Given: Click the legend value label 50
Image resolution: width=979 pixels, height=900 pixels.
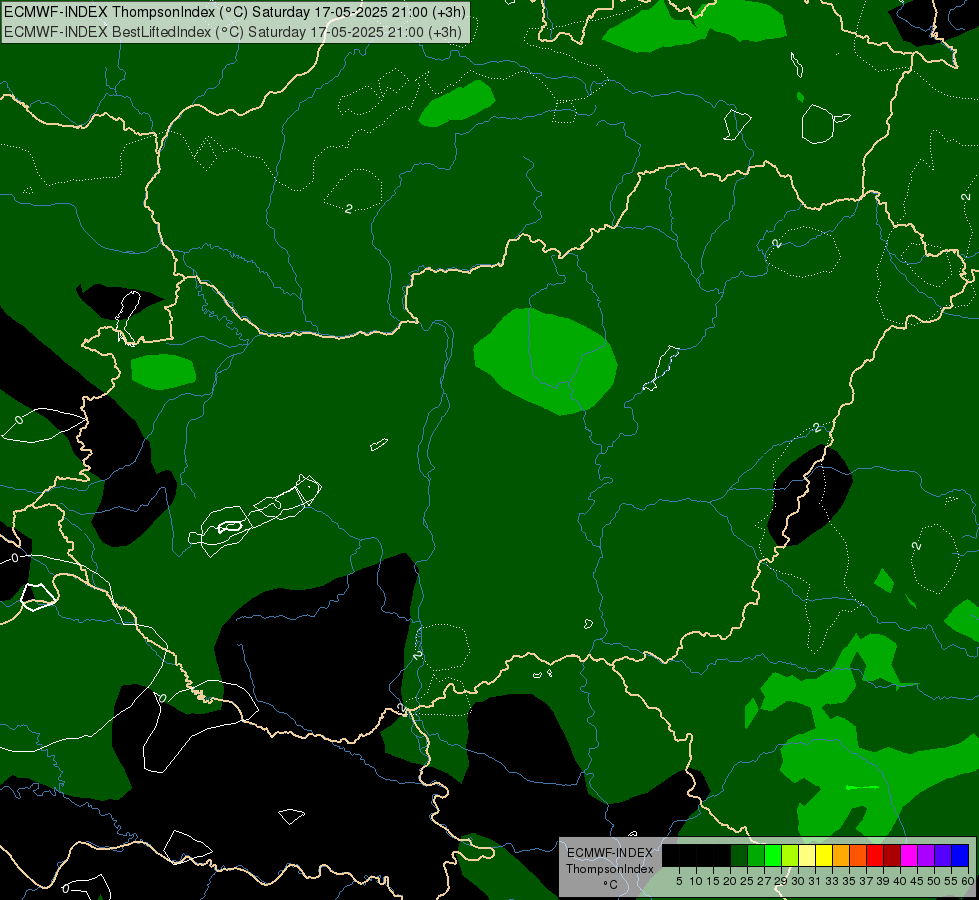Looking at the screenshot, I should pyautogui.click(x=933, y=881).
